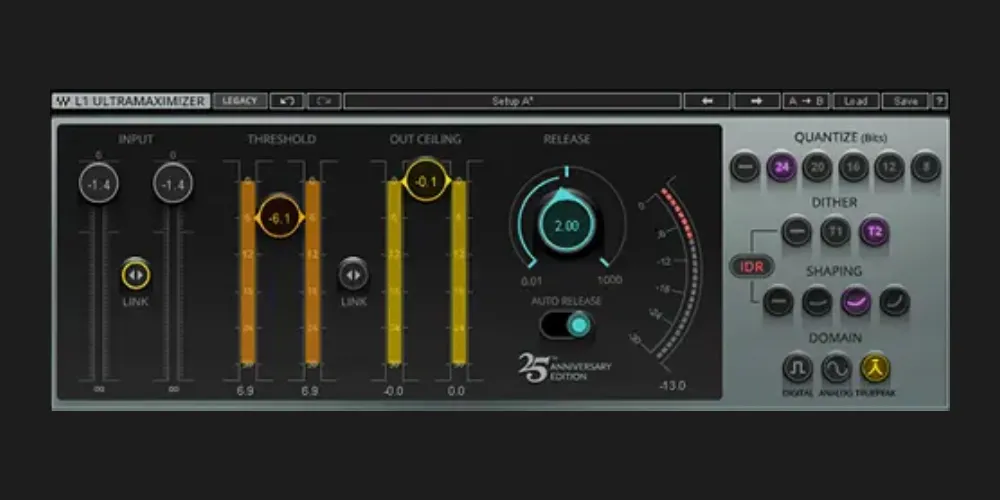Copy setup A to B
1000x500 pixels.
tap(806, 101)
